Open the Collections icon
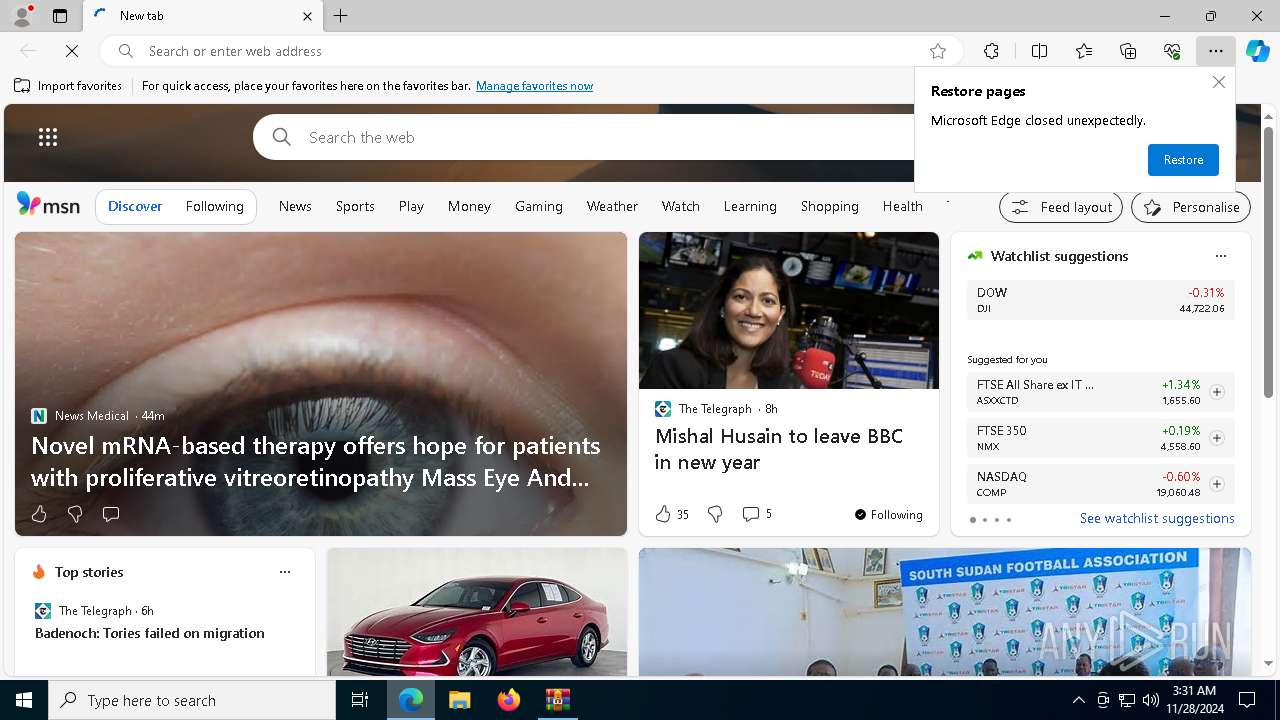The image size is (1280, 720). coord(1128,51)
